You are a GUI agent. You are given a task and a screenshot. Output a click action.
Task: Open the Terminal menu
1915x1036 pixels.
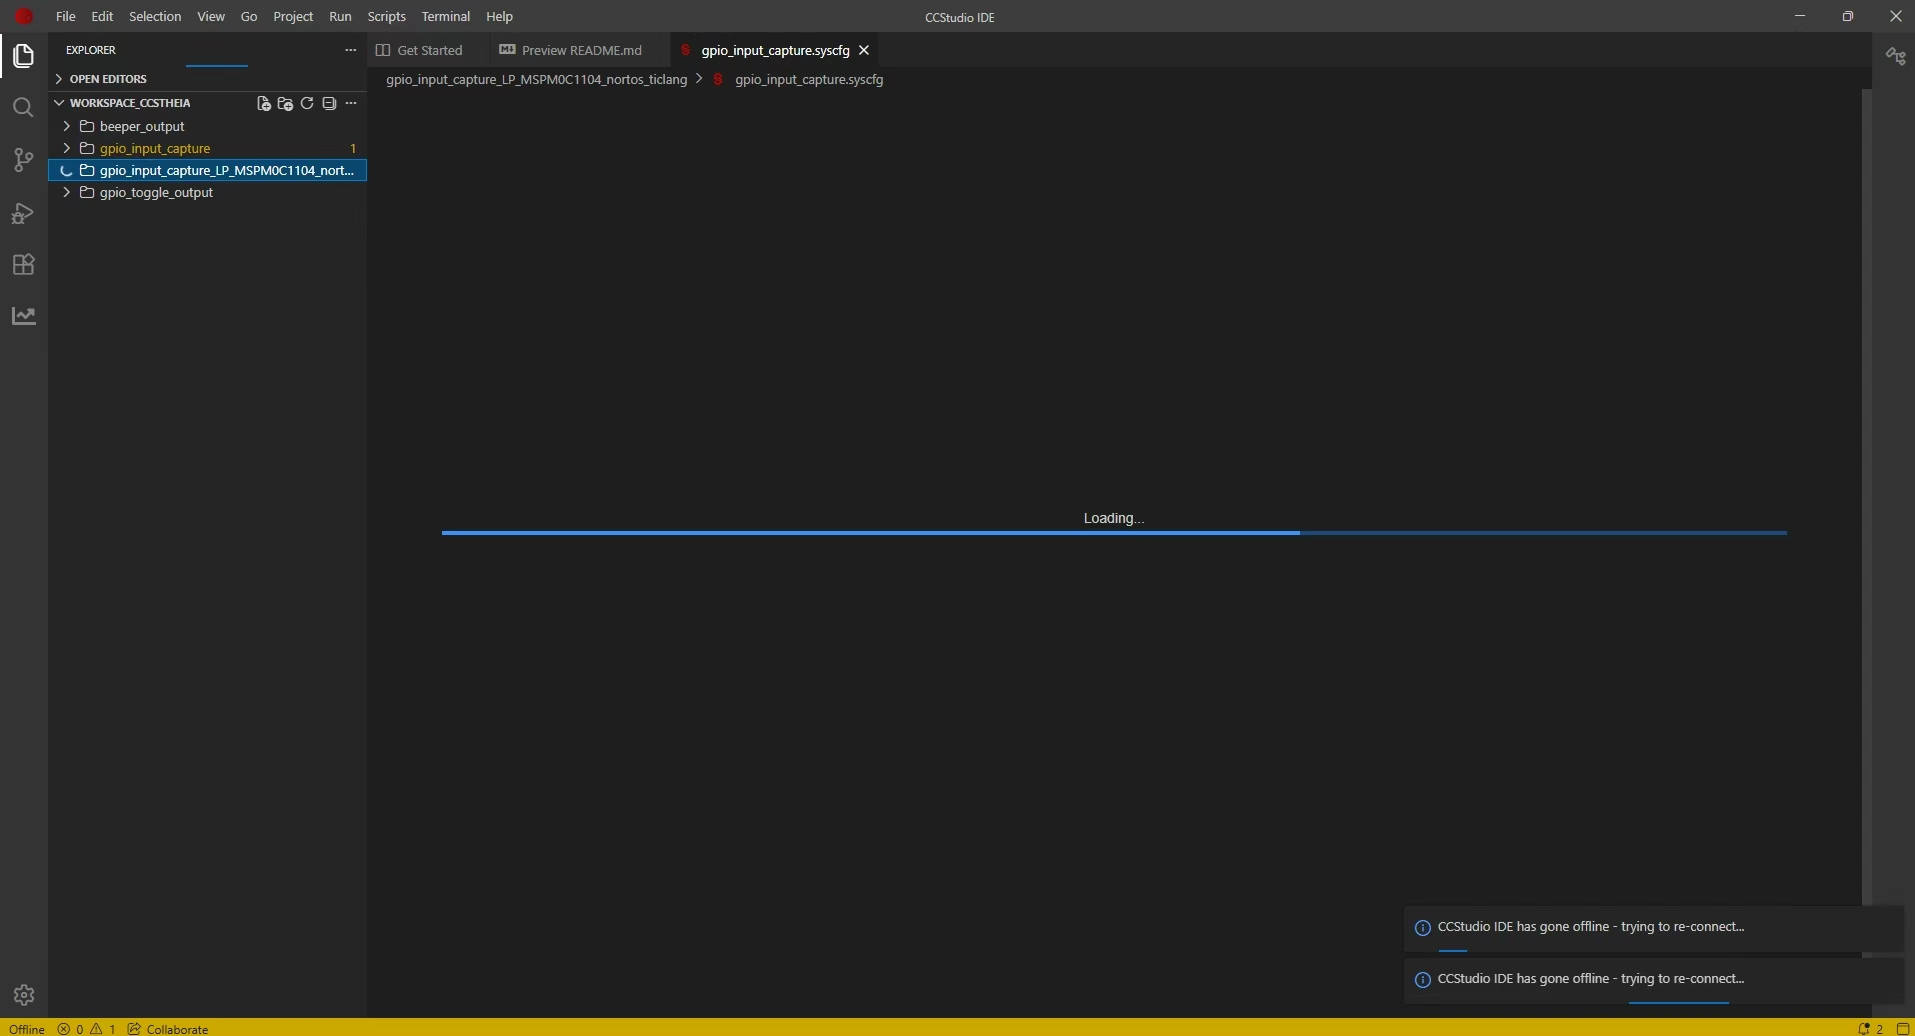tap(446, 16)
